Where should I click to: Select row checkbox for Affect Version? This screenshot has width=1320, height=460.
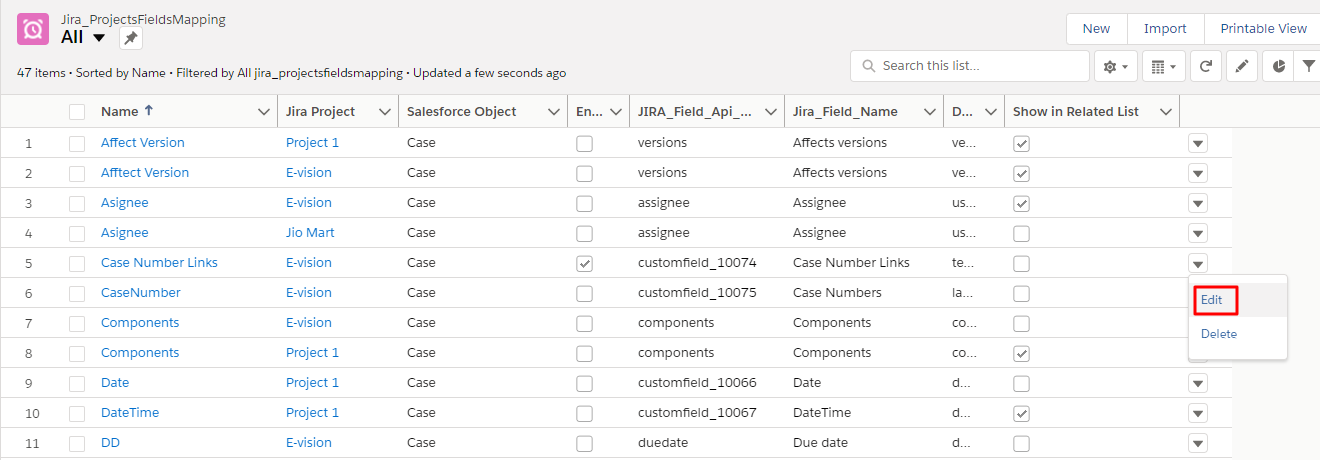[77, 143]
